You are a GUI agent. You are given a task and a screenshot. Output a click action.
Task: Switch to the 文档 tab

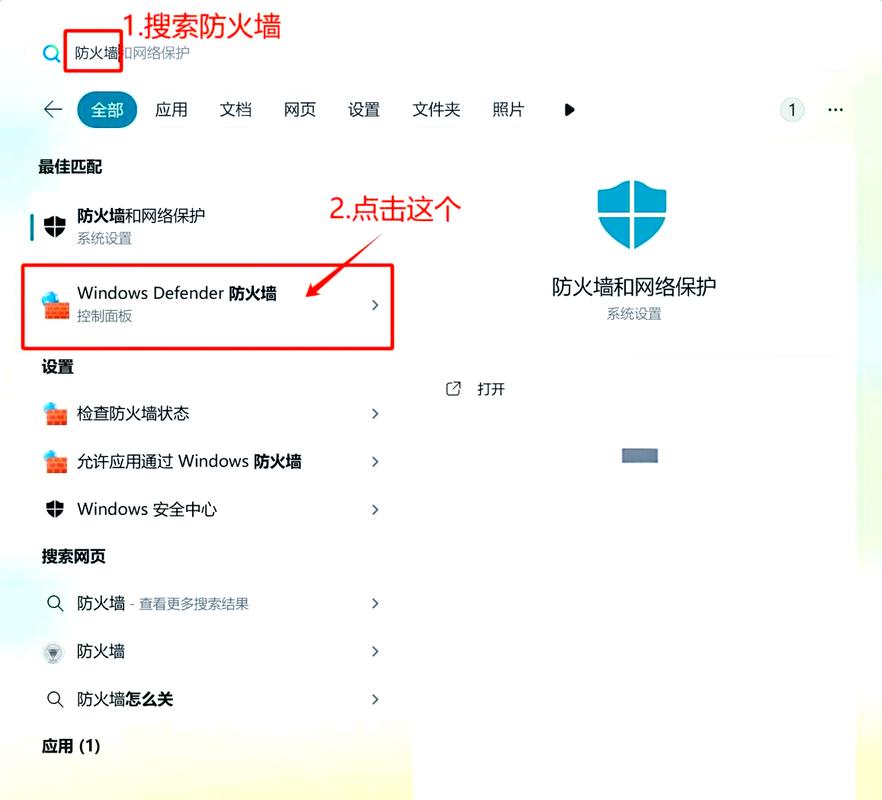(235, 110)
